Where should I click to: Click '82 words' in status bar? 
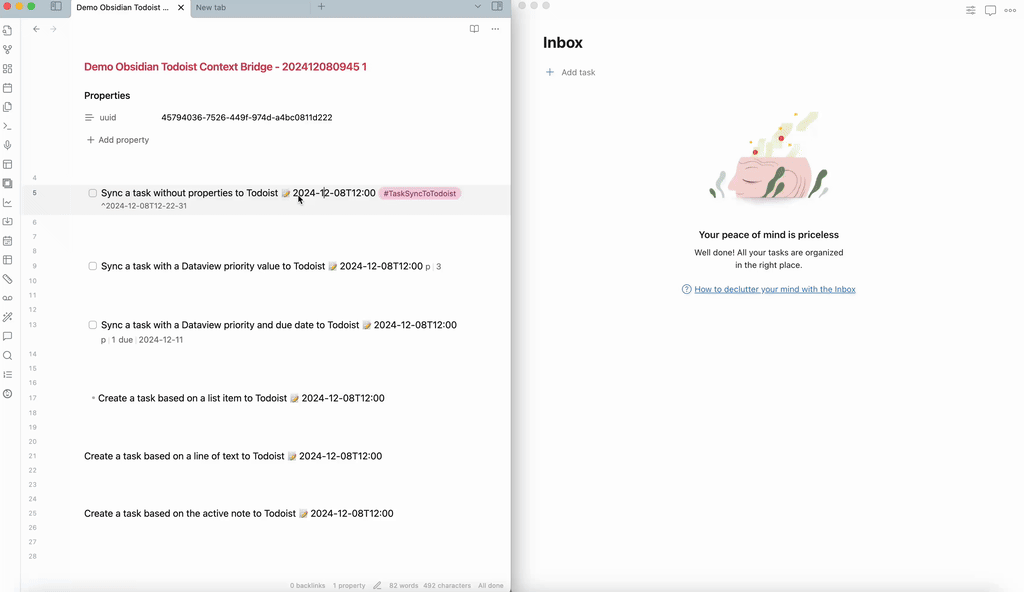(404, 585)
